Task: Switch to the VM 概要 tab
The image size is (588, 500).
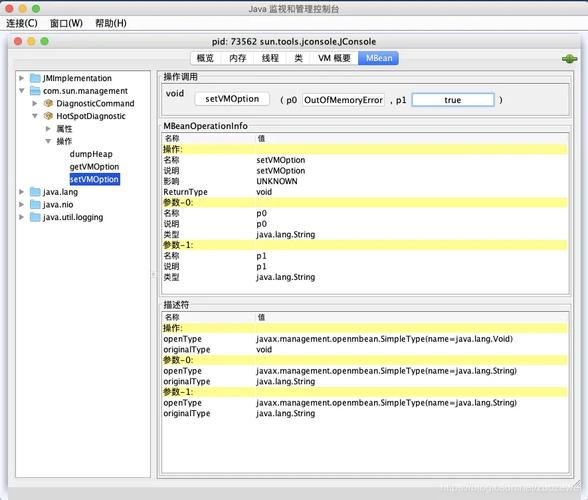Action: tap(334, 58)
